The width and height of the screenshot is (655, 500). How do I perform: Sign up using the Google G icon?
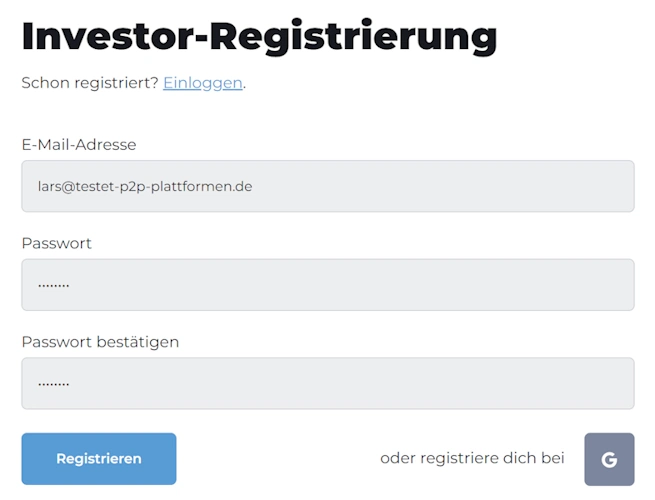tap(609, 459)
